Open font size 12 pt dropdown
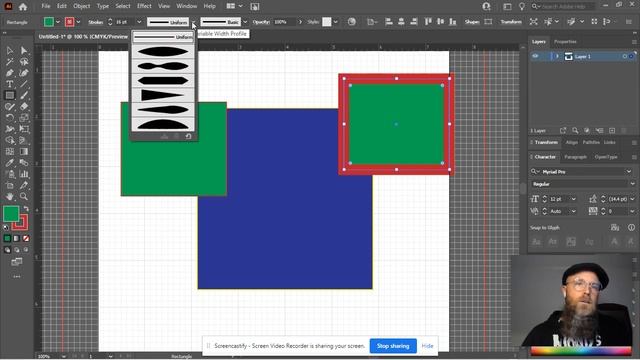 click(x=573, y=199)
